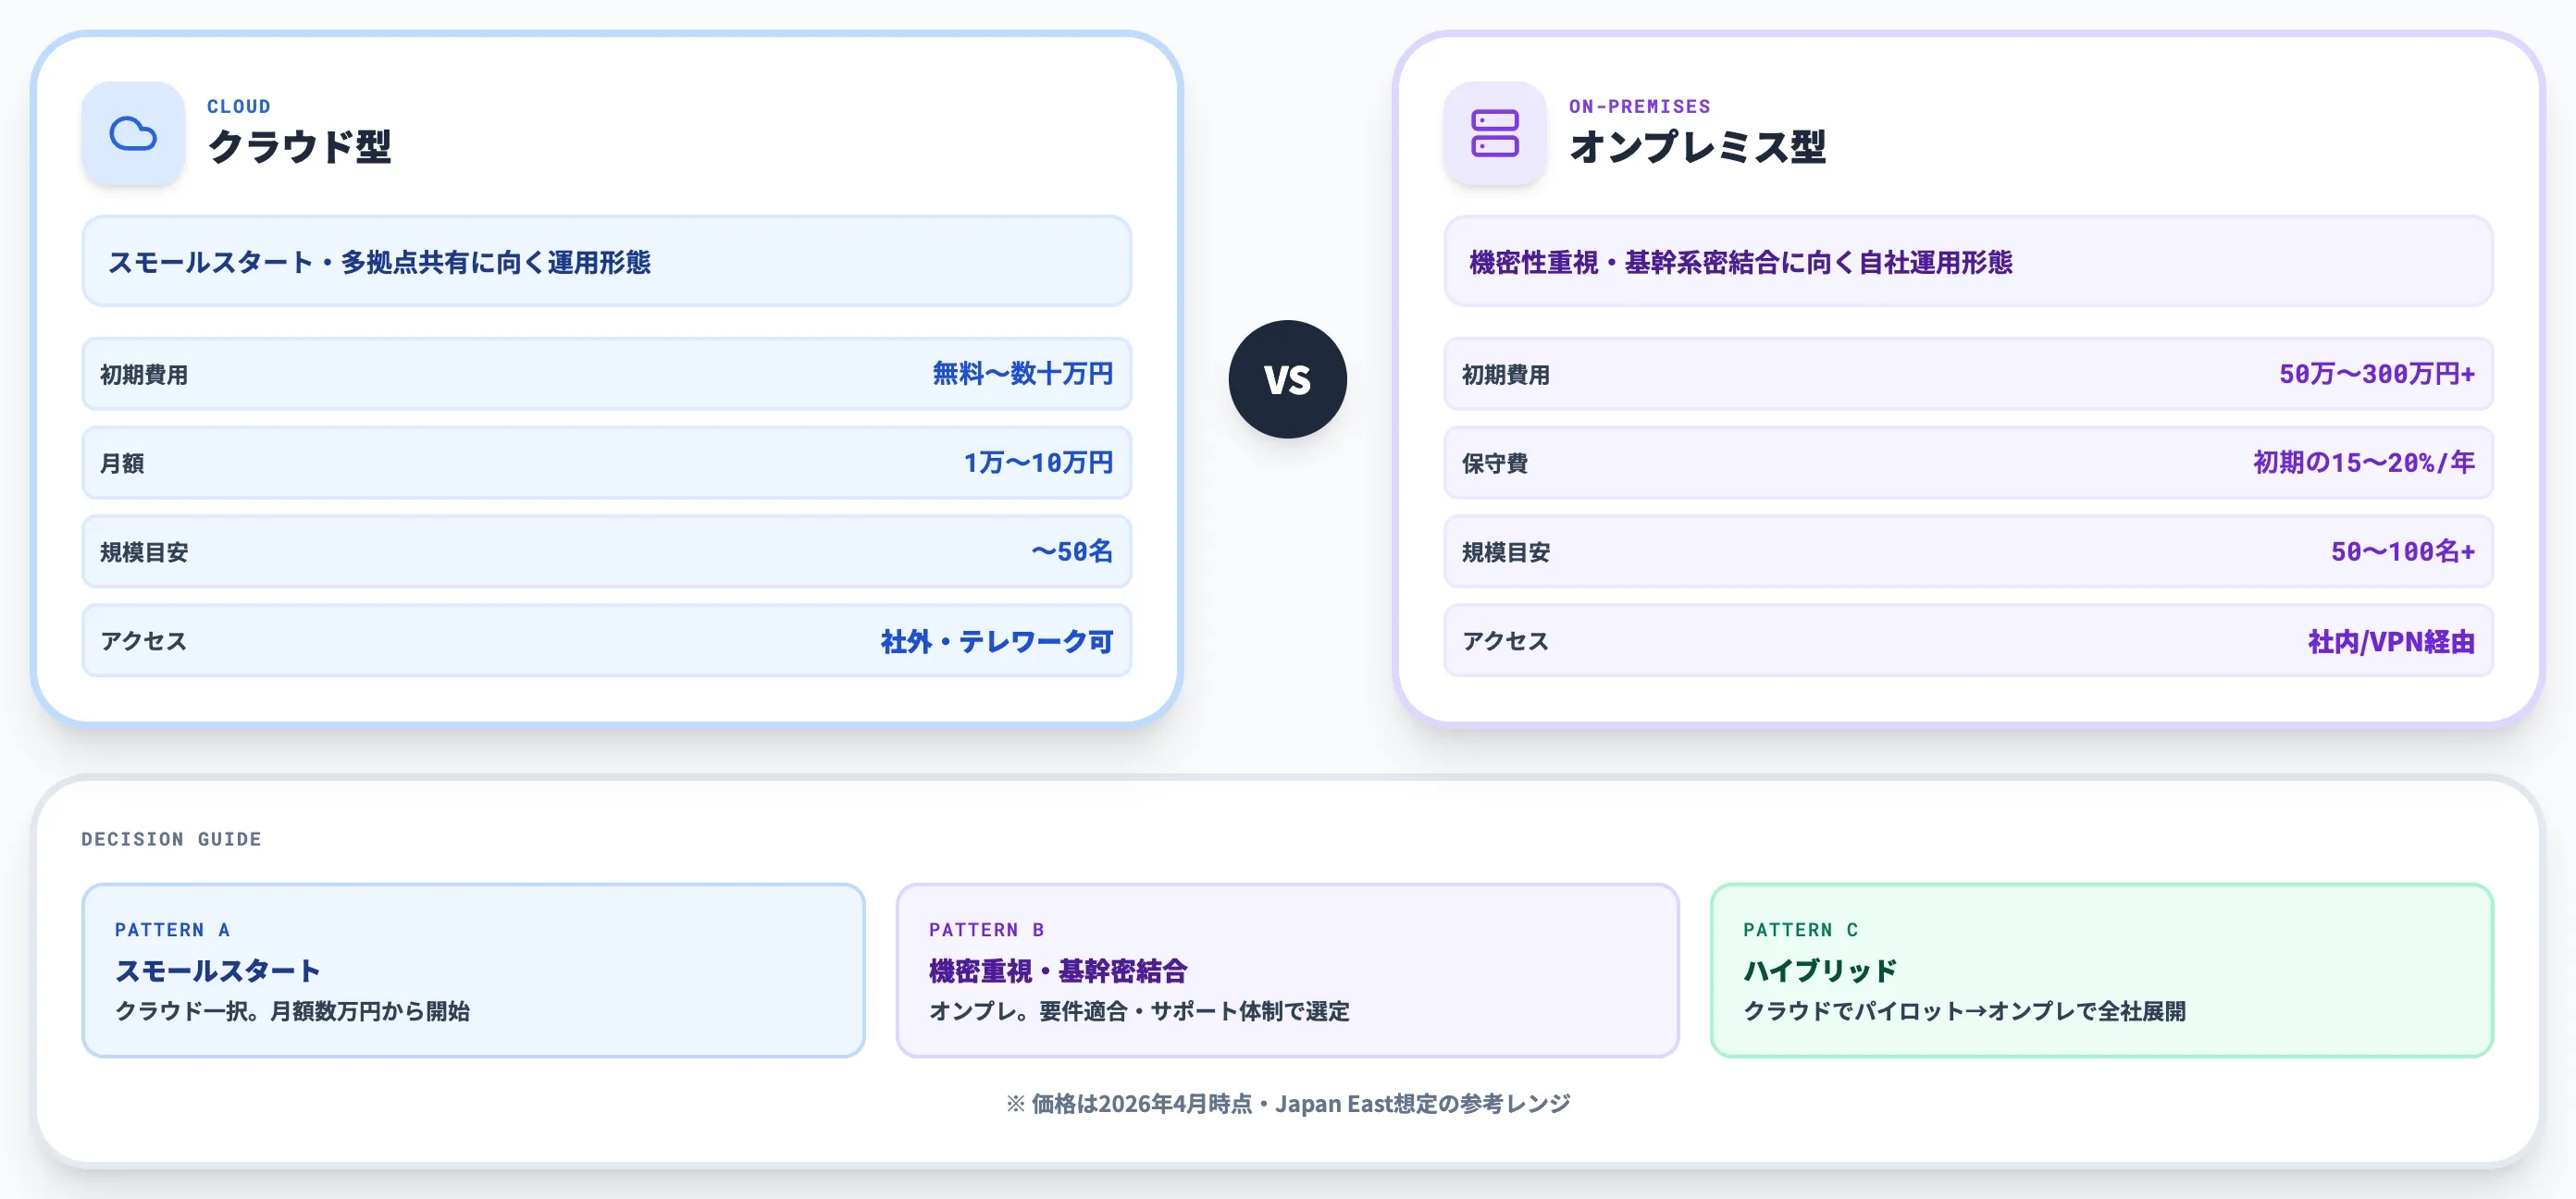This screenshot has height=1199, width=2576.
Task: Click the スモールスタート・多拠点共有 summary banner
Action: tap(607, 261)
